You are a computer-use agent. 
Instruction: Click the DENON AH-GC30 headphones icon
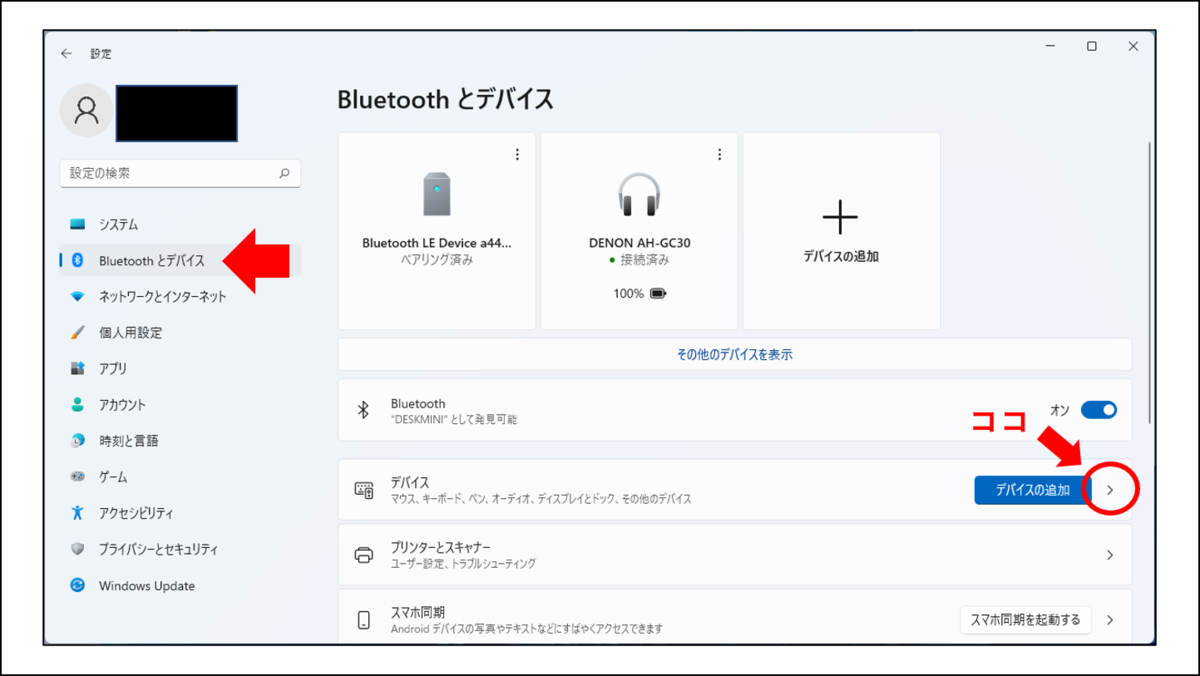[639, 194]
